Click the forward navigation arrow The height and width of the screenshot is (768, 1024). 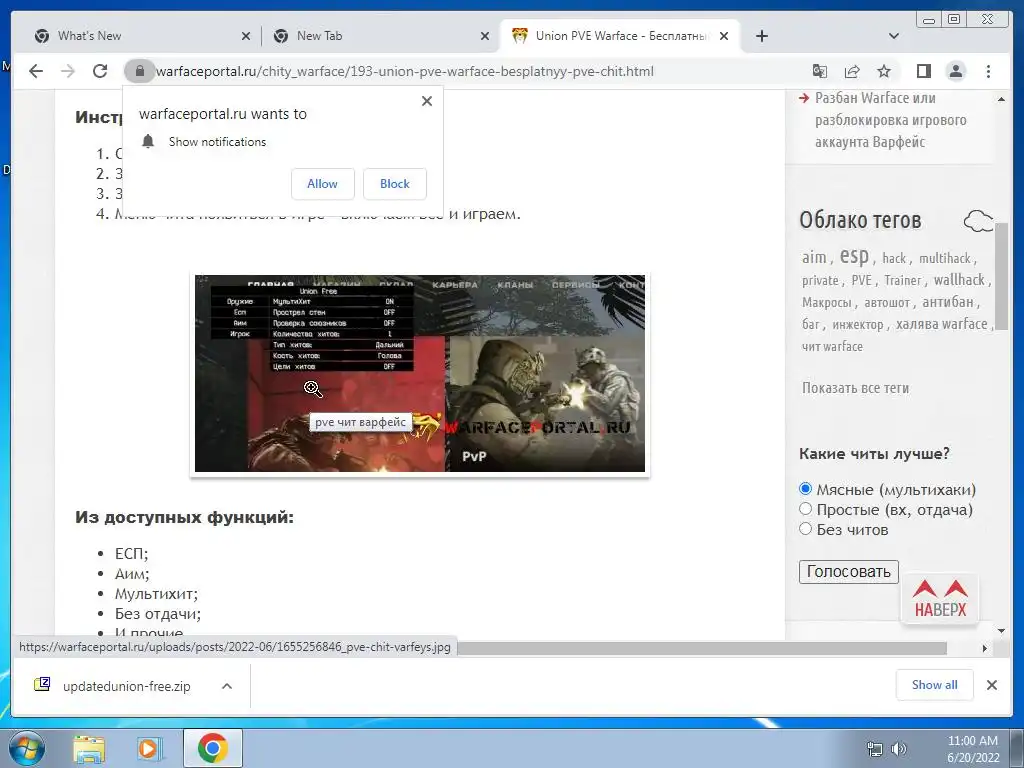[68, 71]
